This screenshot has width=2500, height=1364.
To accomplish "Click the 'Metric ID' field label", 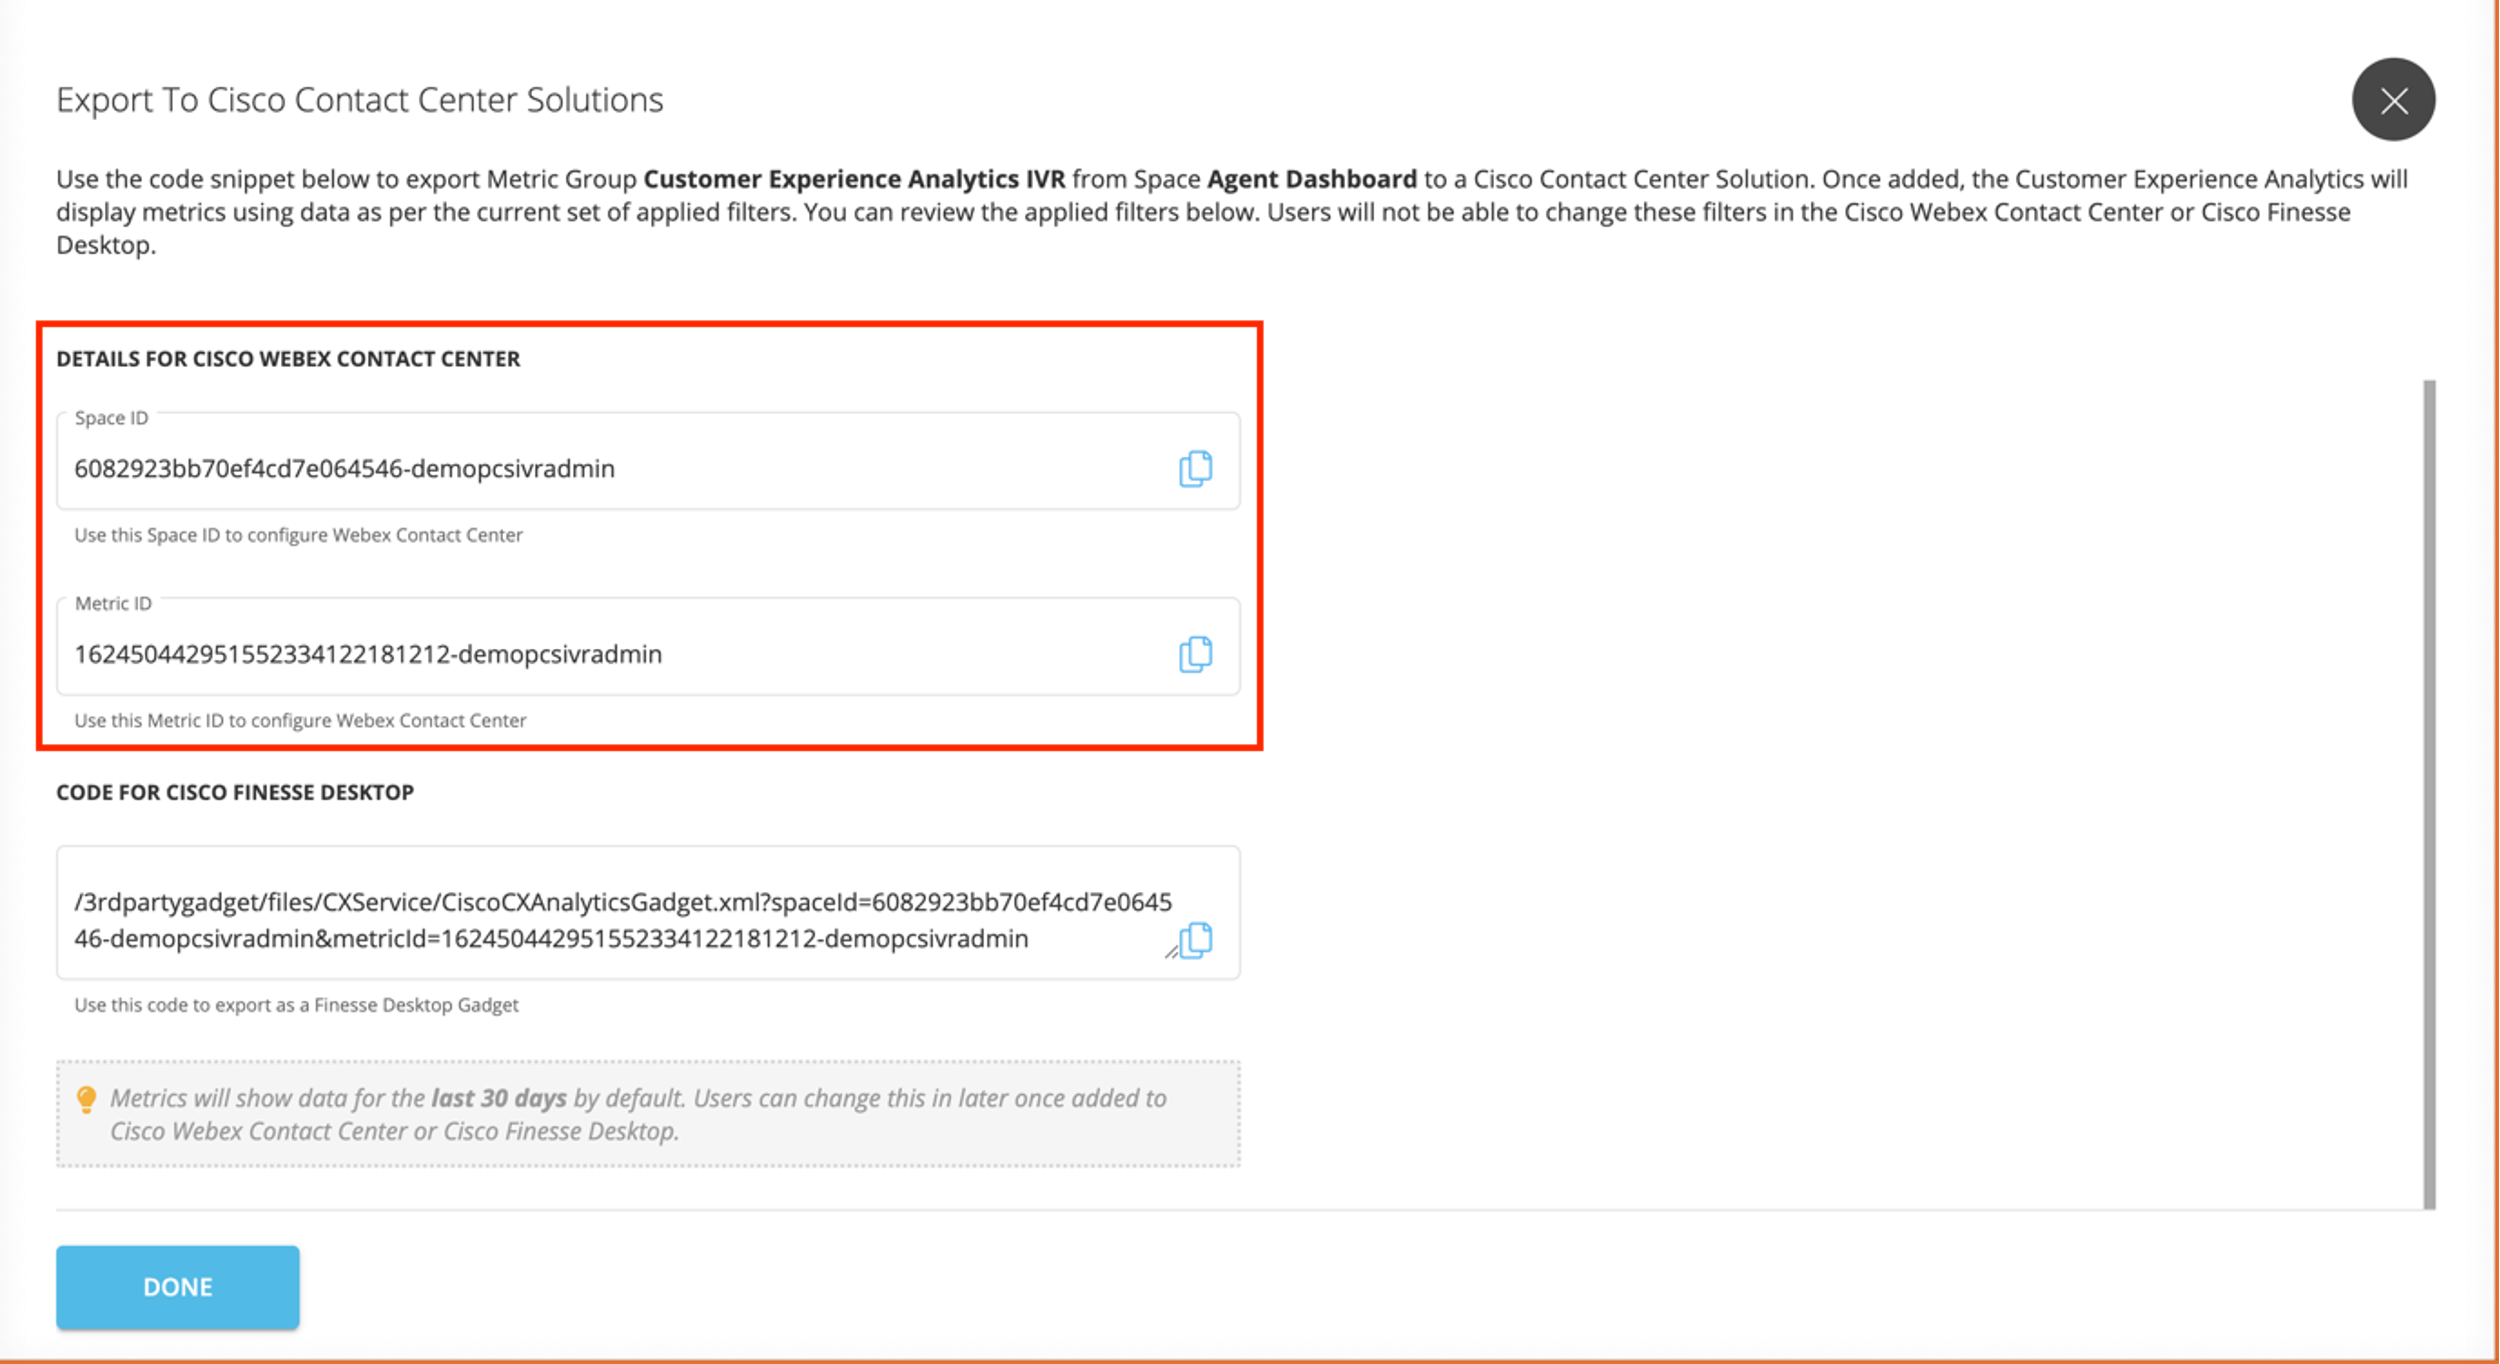I will (x=113, y=604).
